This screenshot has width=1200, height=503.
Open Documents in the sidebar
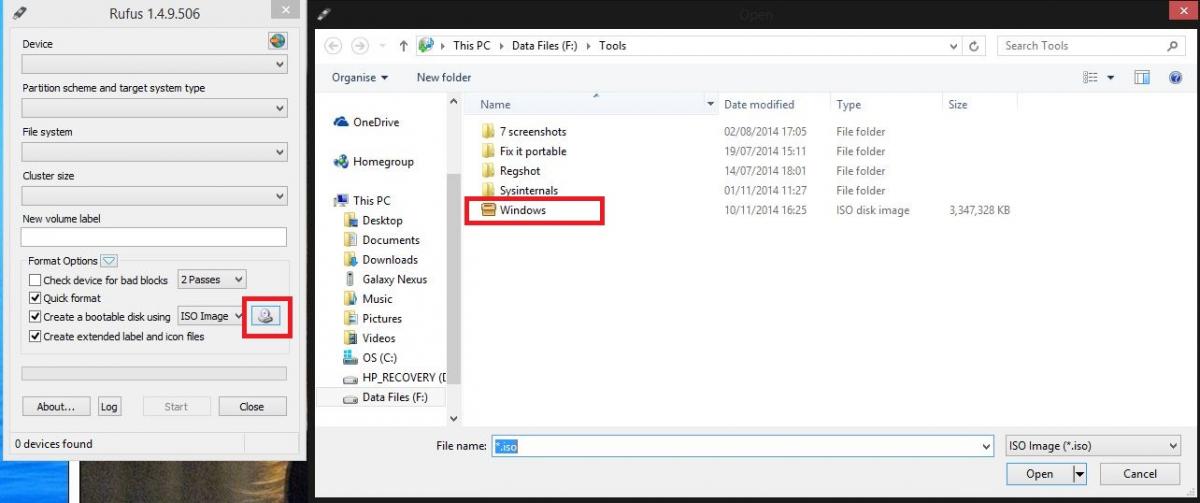(x=381, y=240)
